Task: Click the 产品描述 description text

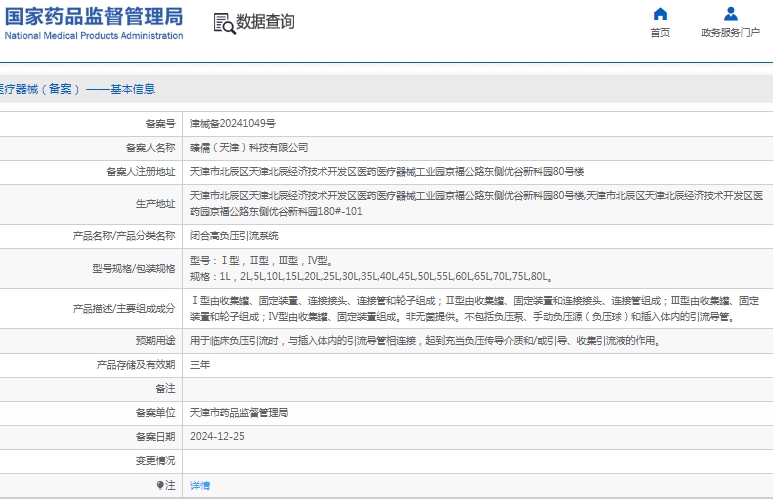Action: (x=475, y=309)
